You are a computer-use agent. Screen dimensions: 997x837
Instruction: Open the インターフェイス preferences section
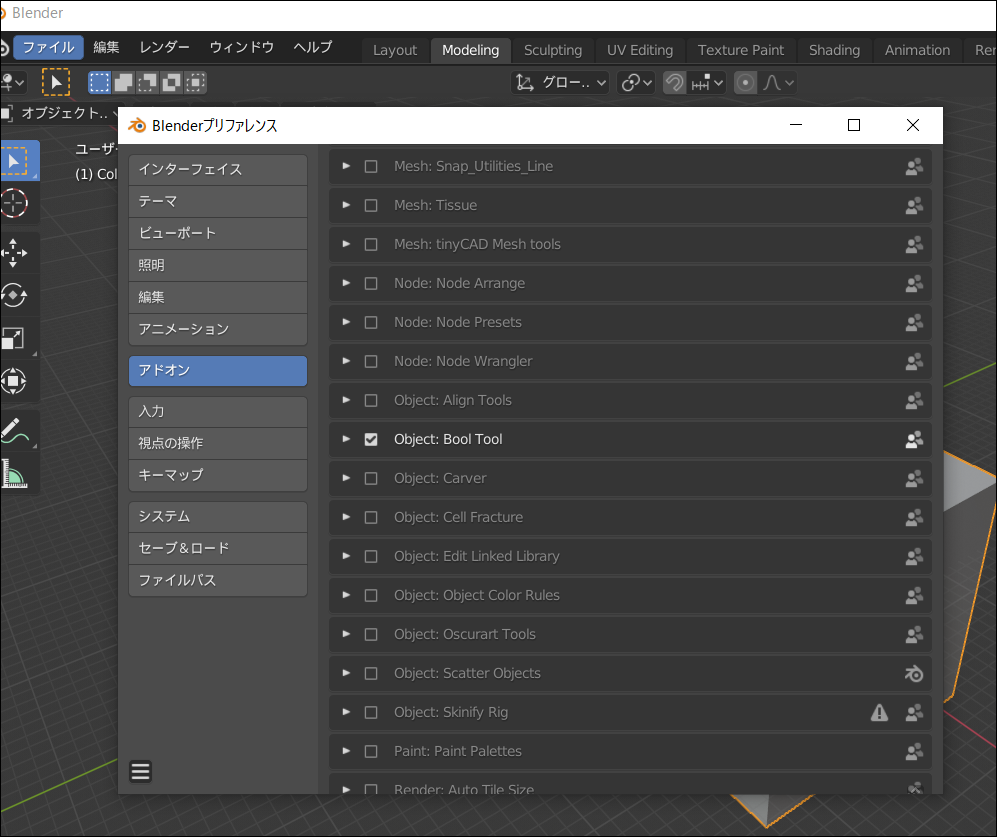pos(218,170)
